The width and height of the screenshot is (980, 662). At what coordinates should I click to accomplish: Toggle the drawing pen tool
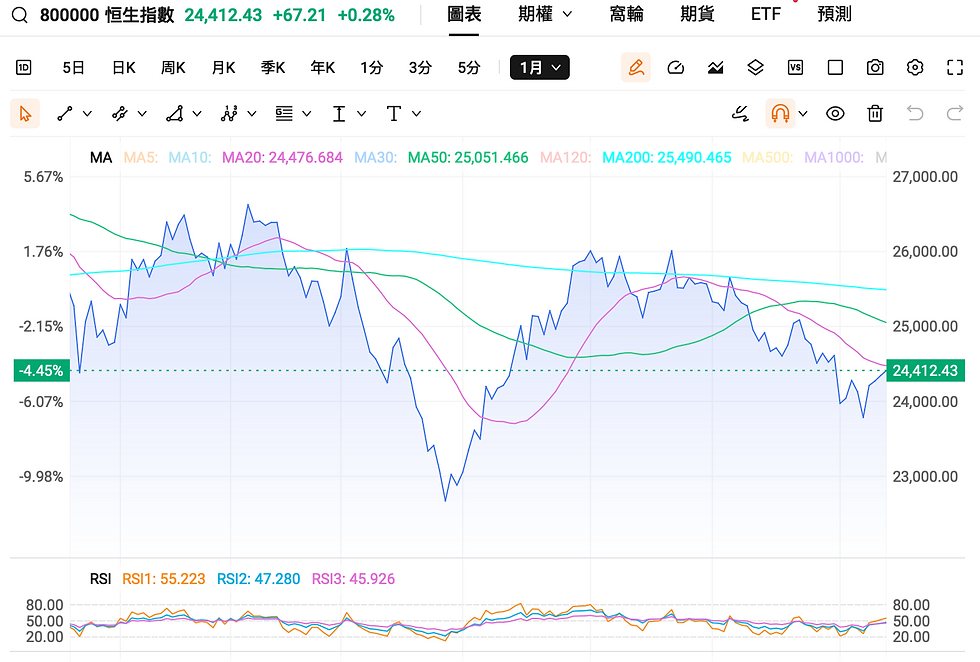[636, 68]
